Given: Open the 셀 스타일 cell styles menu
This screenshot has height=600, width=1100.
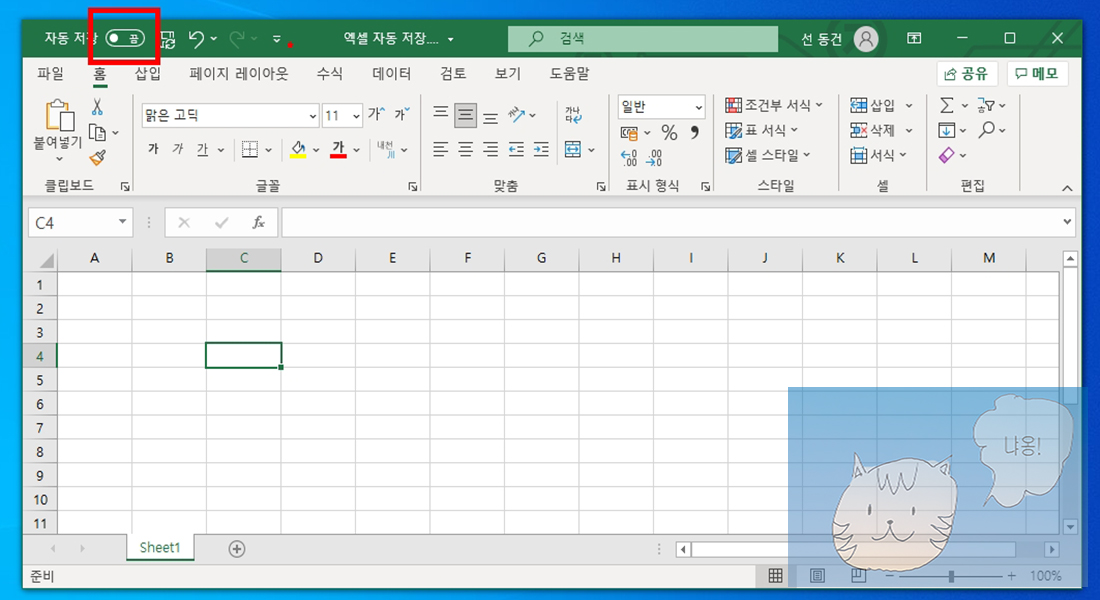Looking at the screenshot, I should click(768, 156).
